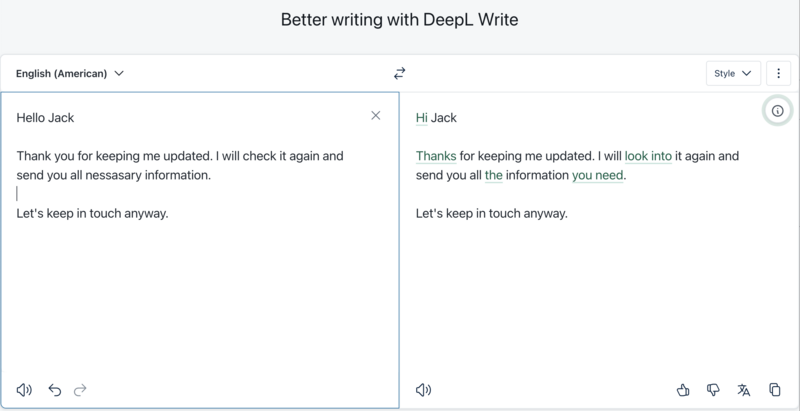Listen to the improved text audio
Viewport: 800px width, 411px height.
[x=423, y=390]
